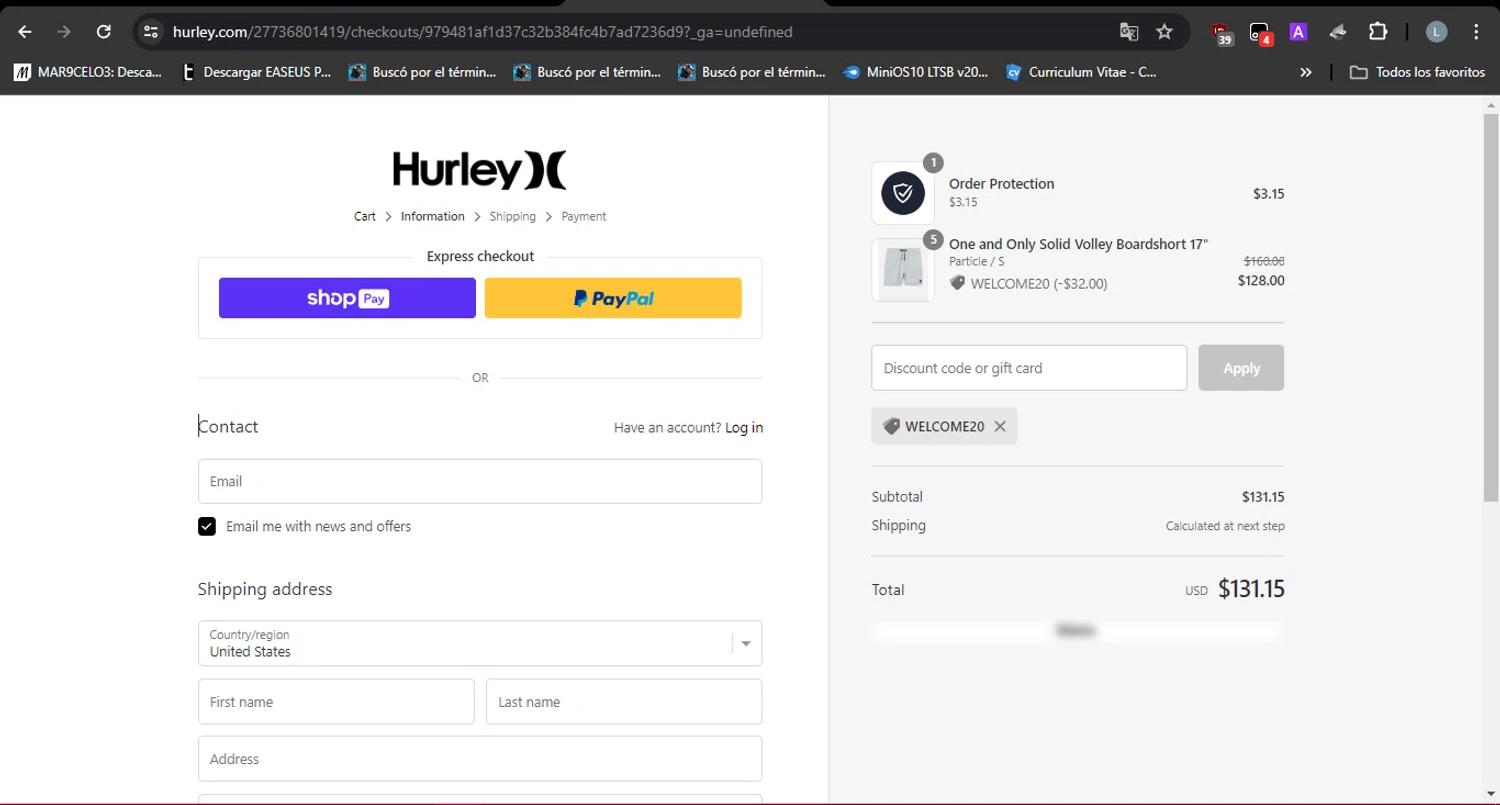Bookmark this page with the star icon
The image size is (1500, 805).
click(1164, 32)
